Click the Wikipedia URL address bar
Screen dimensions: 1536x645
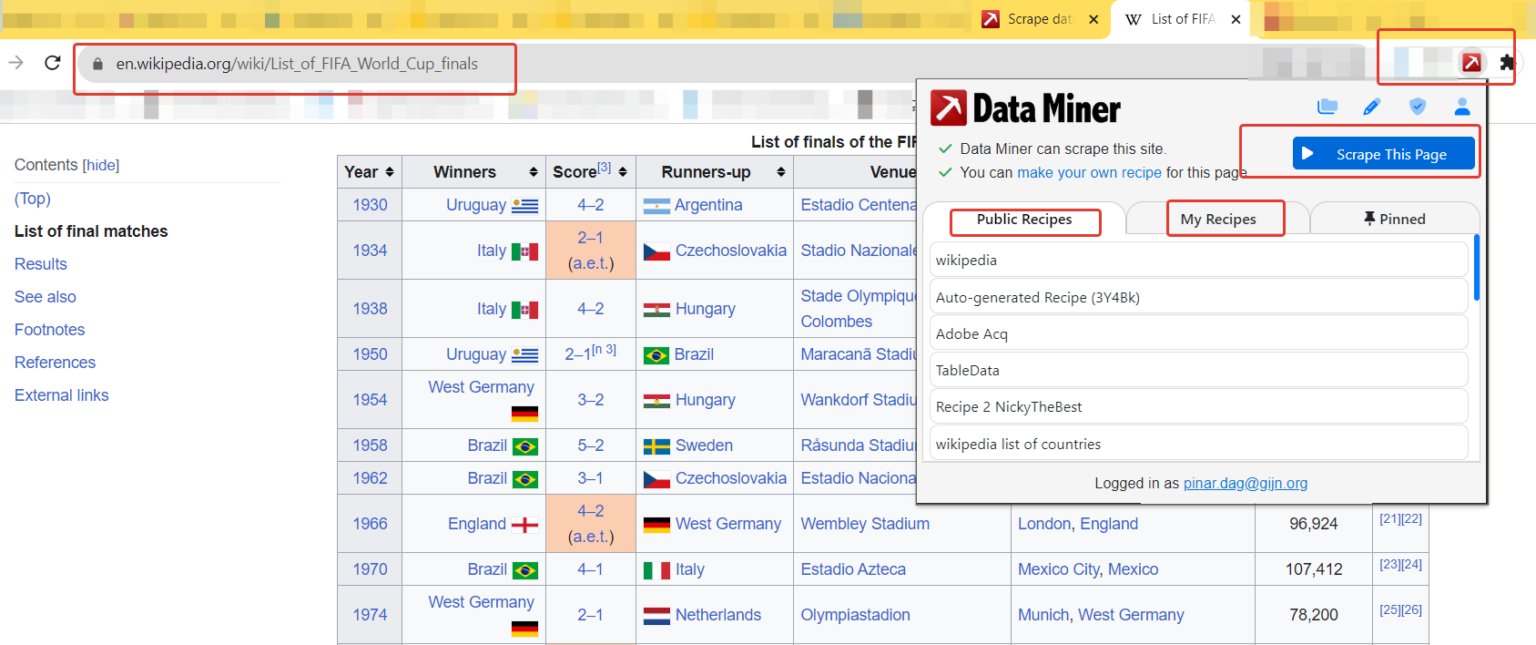297,64
